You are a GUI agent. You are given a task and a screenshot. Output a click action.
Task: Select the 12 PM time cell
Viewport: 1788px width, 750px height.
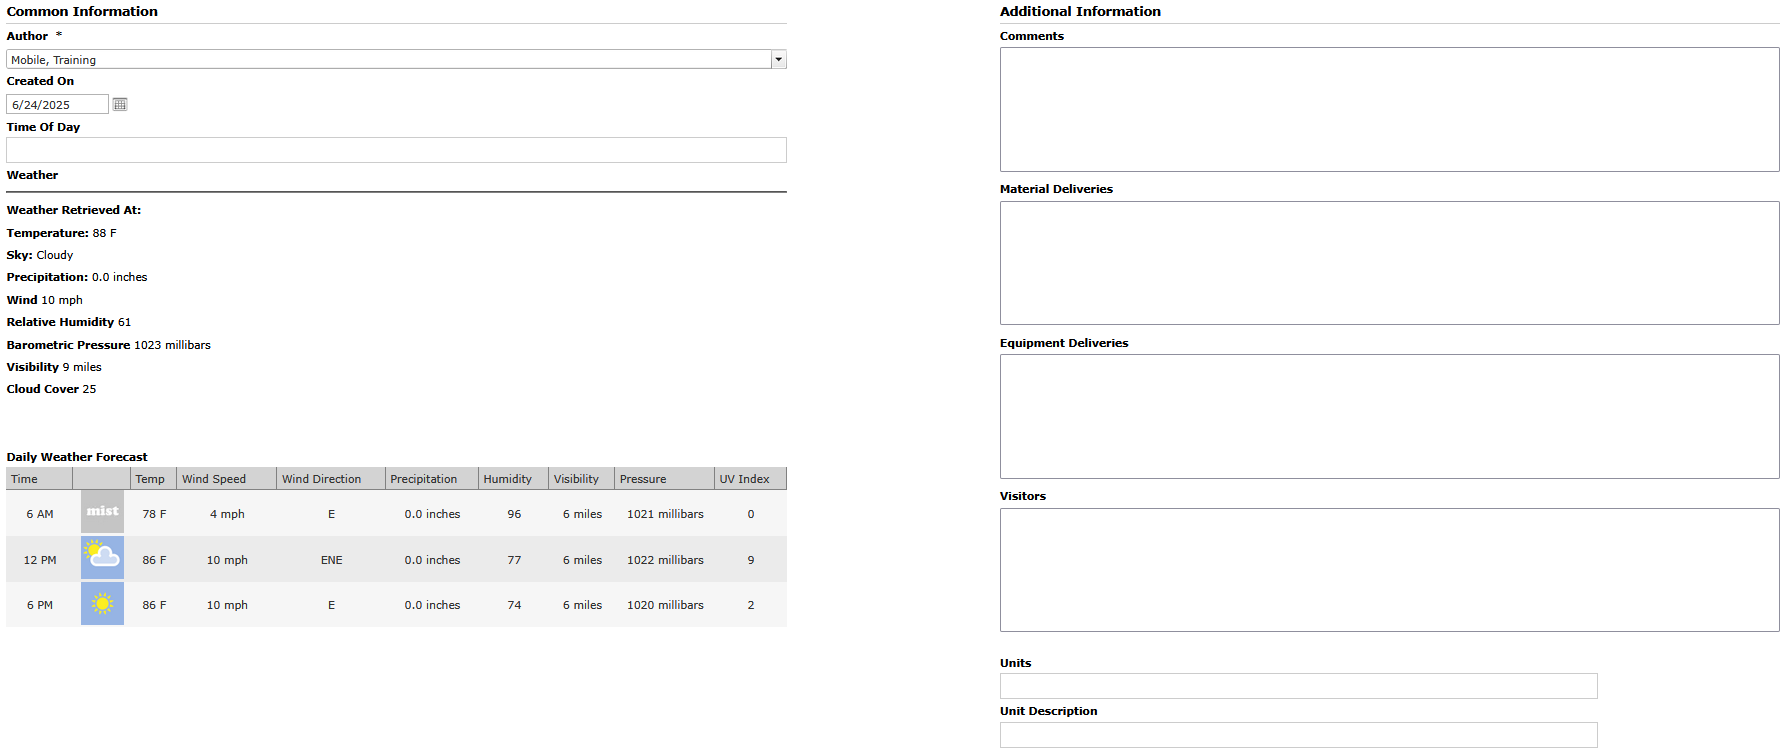point(40,560)
